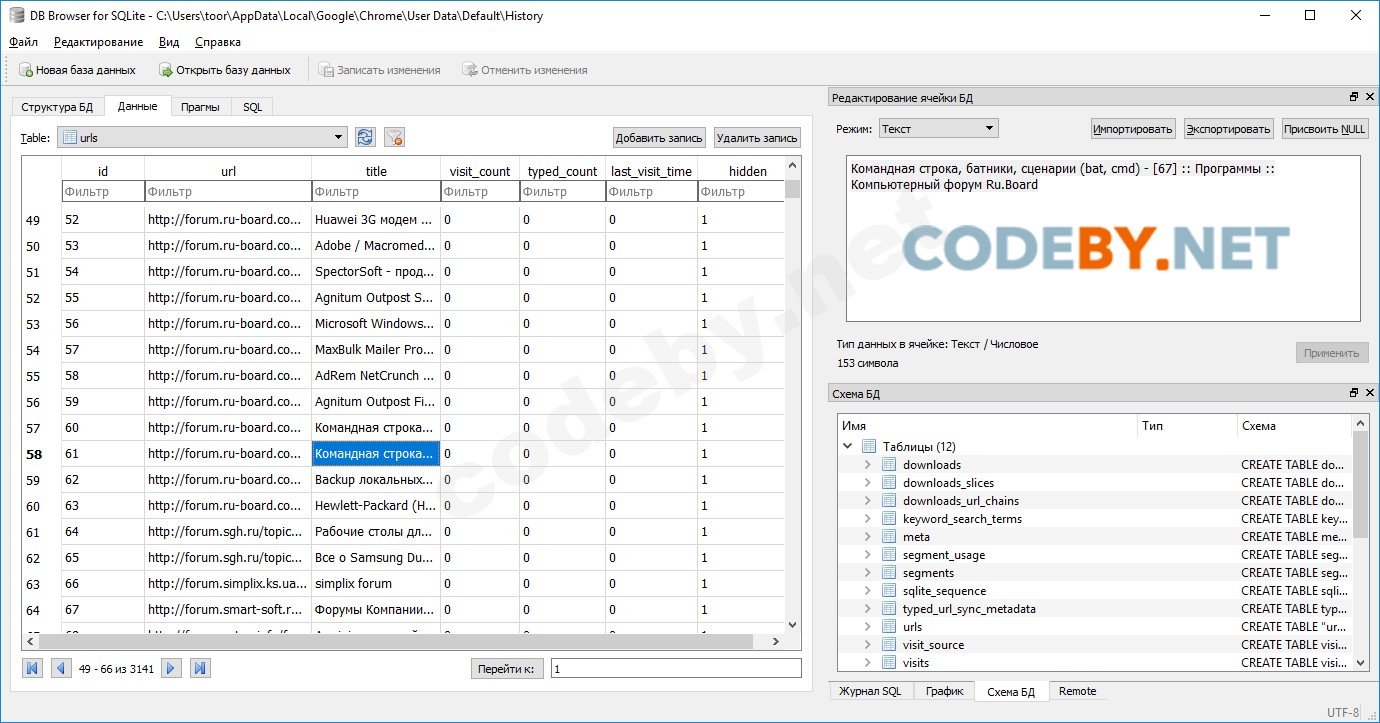1380x723 pixels.
Task: Expand the visits table node
Action: [x=867, y=663]
